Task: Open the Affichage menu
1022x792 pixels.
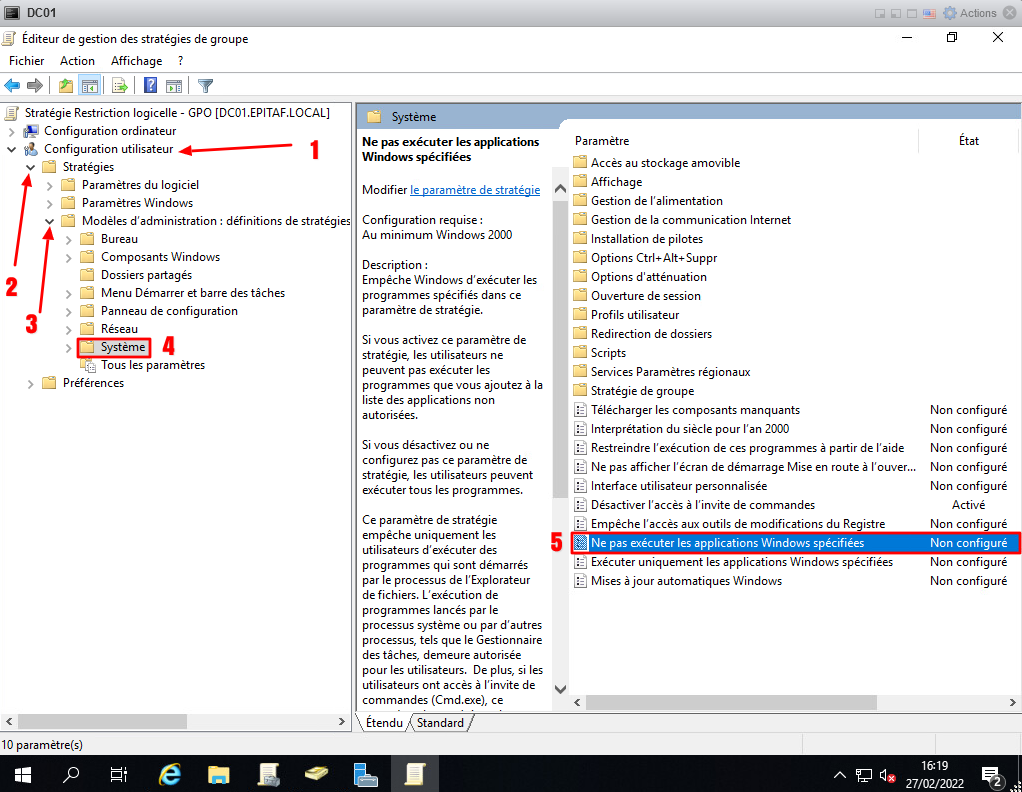Action: click(x=136, y=61)
